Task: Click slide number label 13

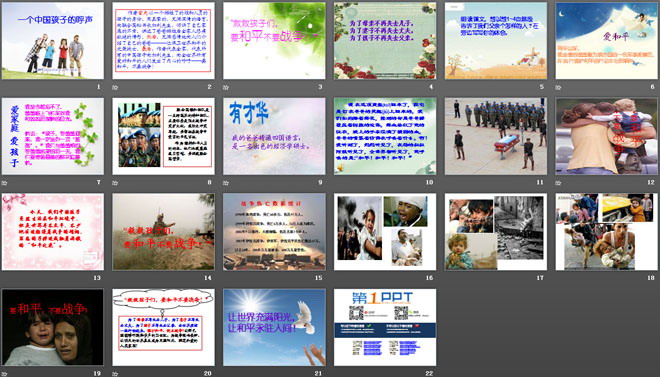Action: [97, 278]
